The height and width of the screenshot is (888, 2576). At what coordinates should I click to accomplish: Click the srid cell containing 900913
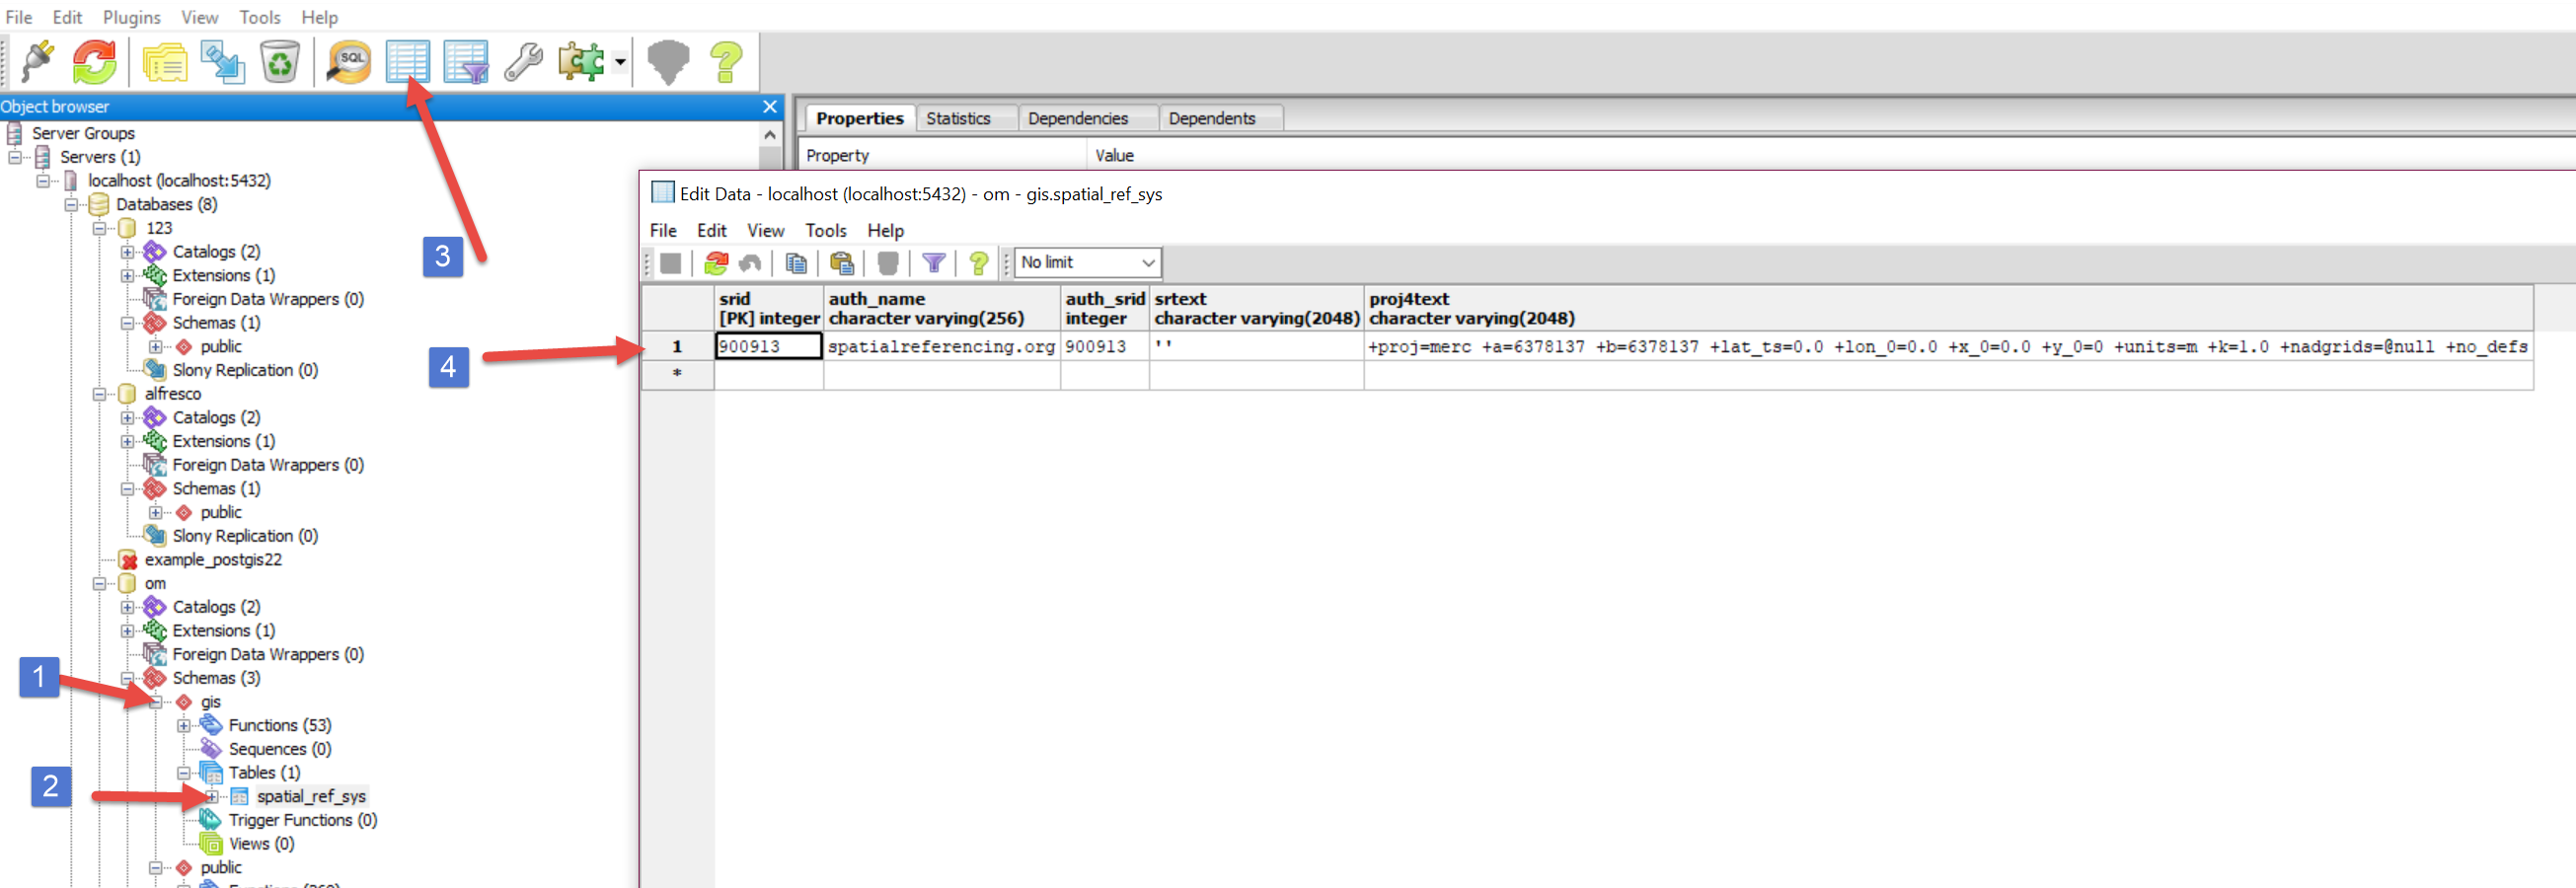768,346
